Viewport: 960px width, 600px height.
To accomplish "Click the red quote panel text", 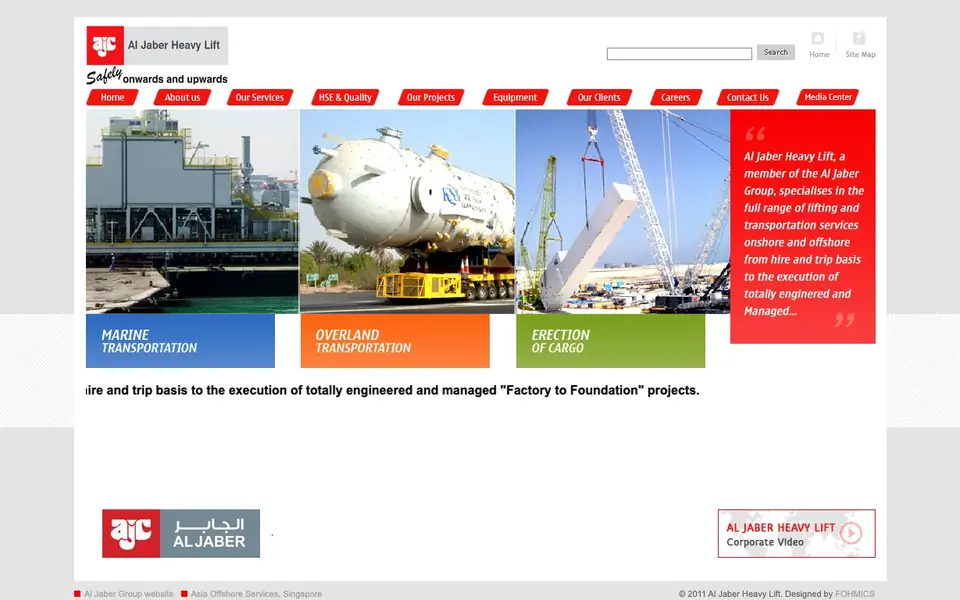I will coord(803,233).
